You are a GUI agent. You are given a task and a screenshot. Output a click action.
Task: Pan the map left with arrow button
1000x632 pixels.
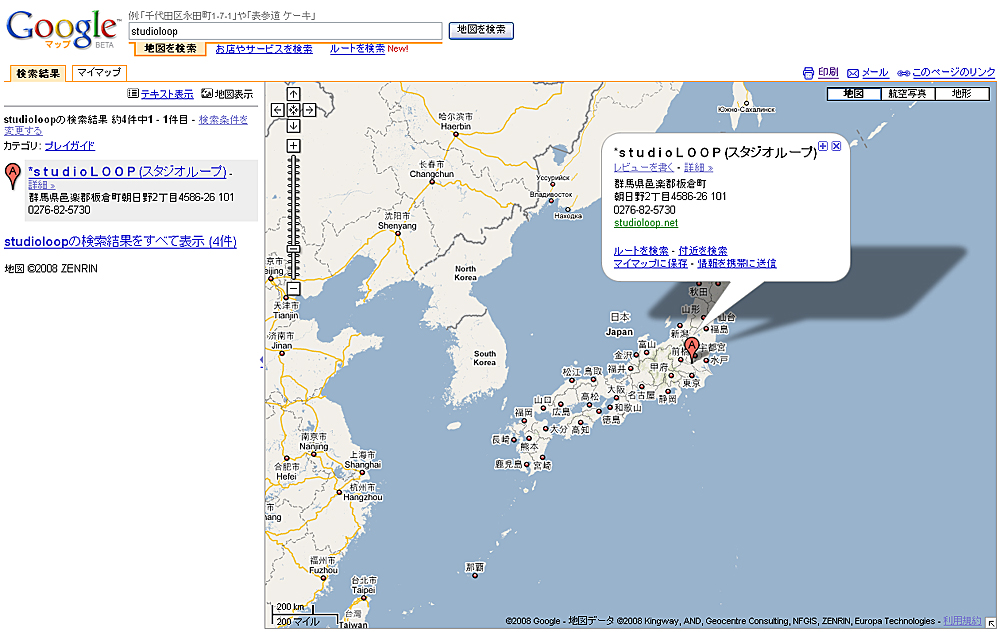point(277,110)
